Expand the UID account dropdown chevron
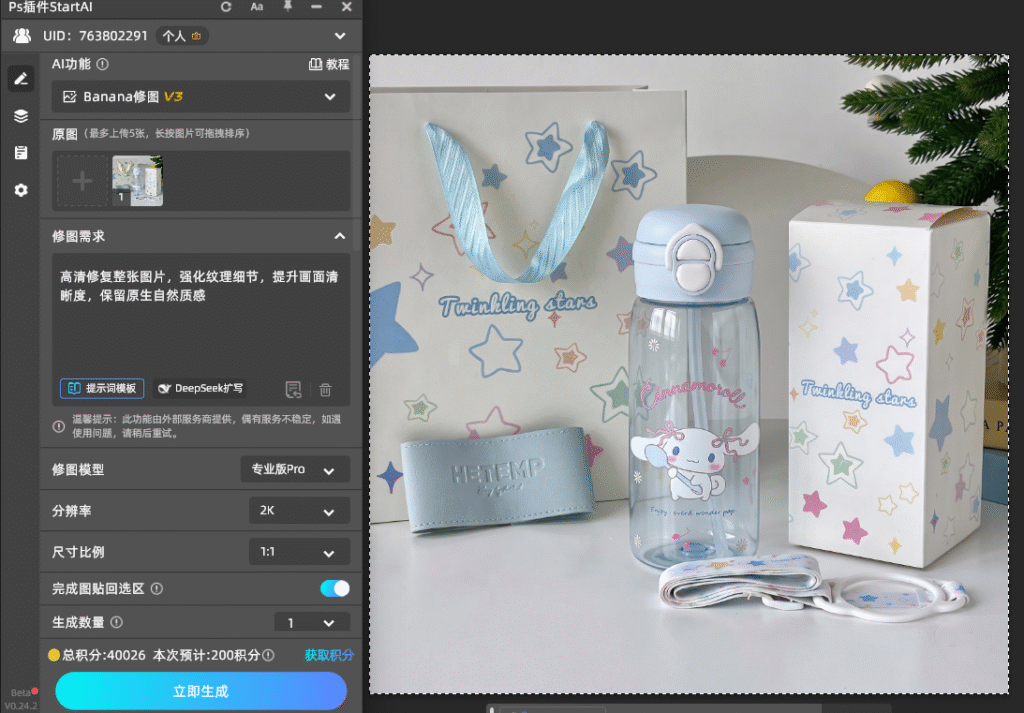This screenshot has width=1024, height=713. (340, 36)
